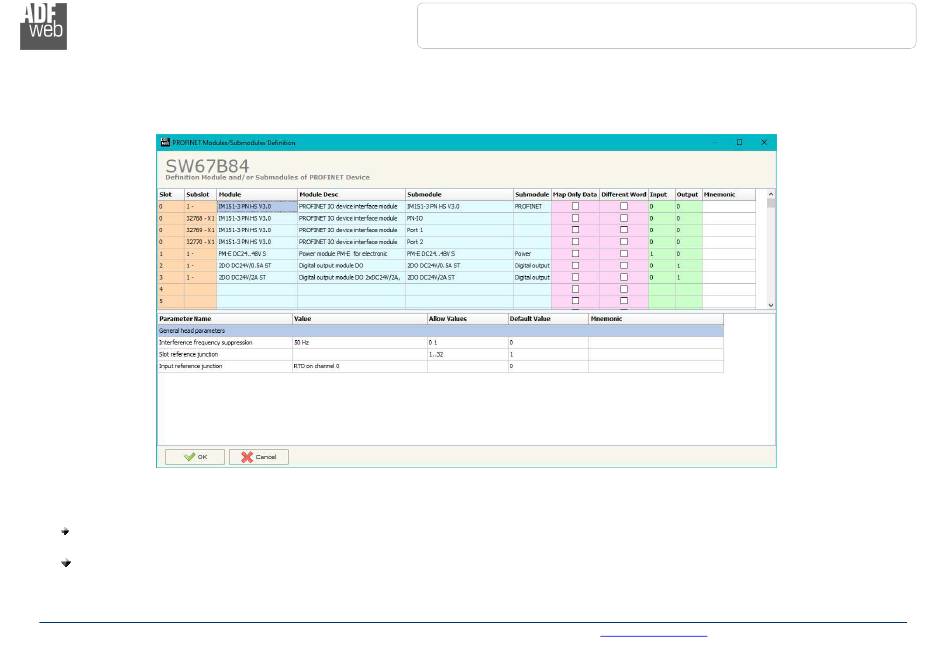Click the Port 1 submodule cell
Screen dimensions: 950x654
point(459,230)
